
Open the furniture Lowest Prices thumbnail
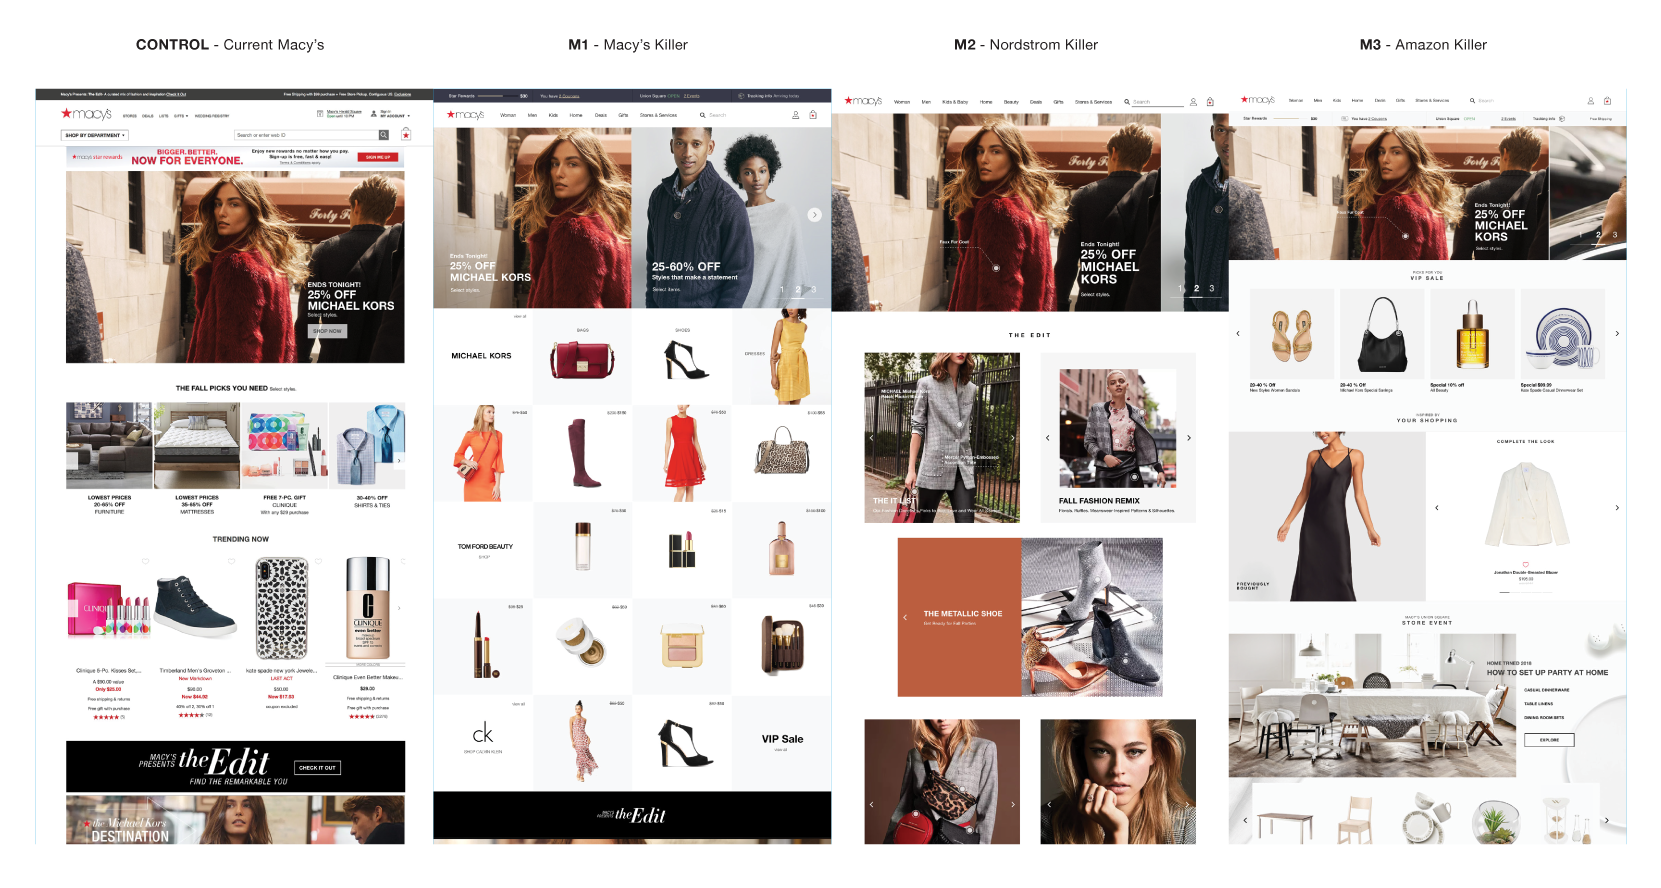[x=109, y=446]
